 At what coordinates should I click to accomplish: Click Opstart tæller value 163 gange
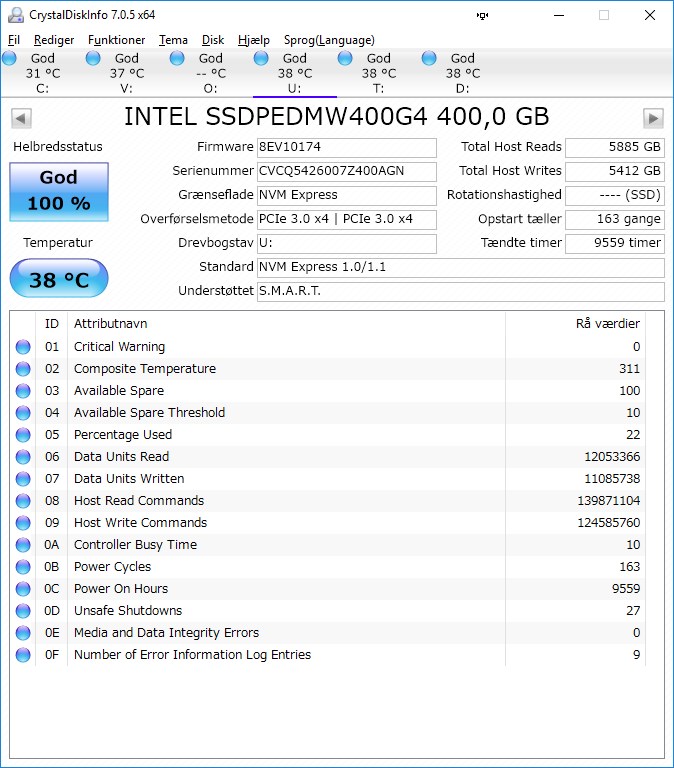pyautogui.click(x=615, y=219)
